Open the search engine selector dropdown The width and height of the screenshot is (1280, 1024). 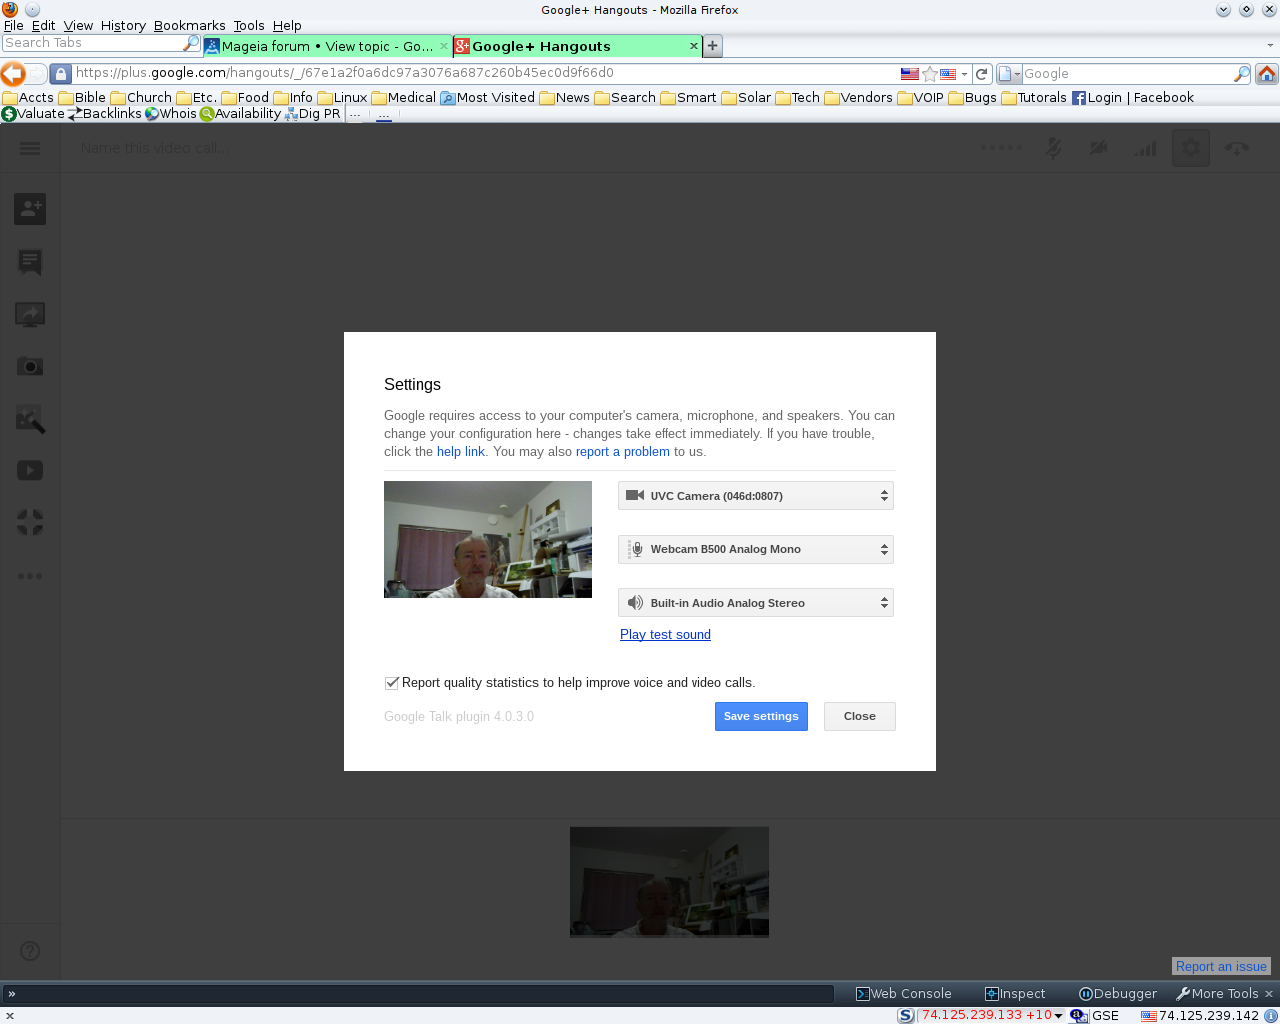click(x=1009, y=74)
